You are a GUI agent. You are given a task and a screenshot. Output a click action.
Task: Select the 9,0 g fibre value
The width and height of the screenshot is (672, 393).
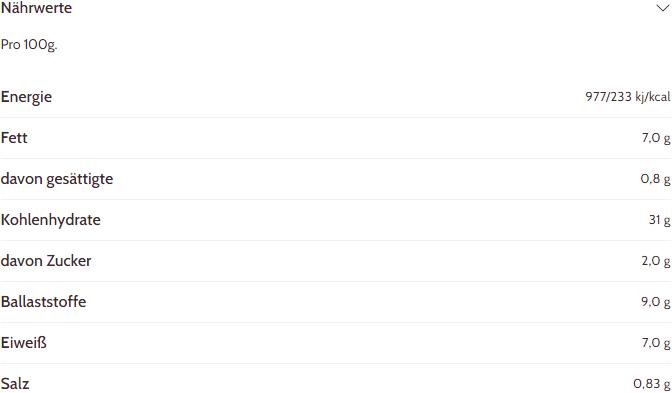[656, 302]
